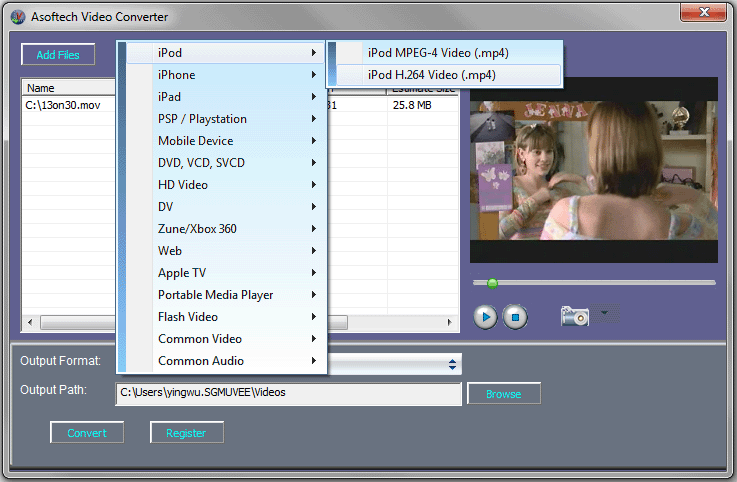Stop the video preview

coord(515,317)
